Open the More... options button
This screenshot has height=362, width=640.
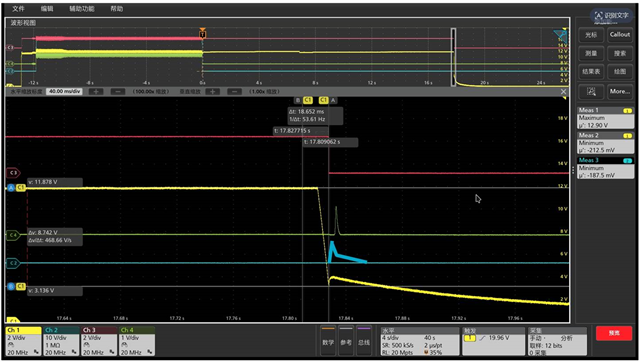620,91
